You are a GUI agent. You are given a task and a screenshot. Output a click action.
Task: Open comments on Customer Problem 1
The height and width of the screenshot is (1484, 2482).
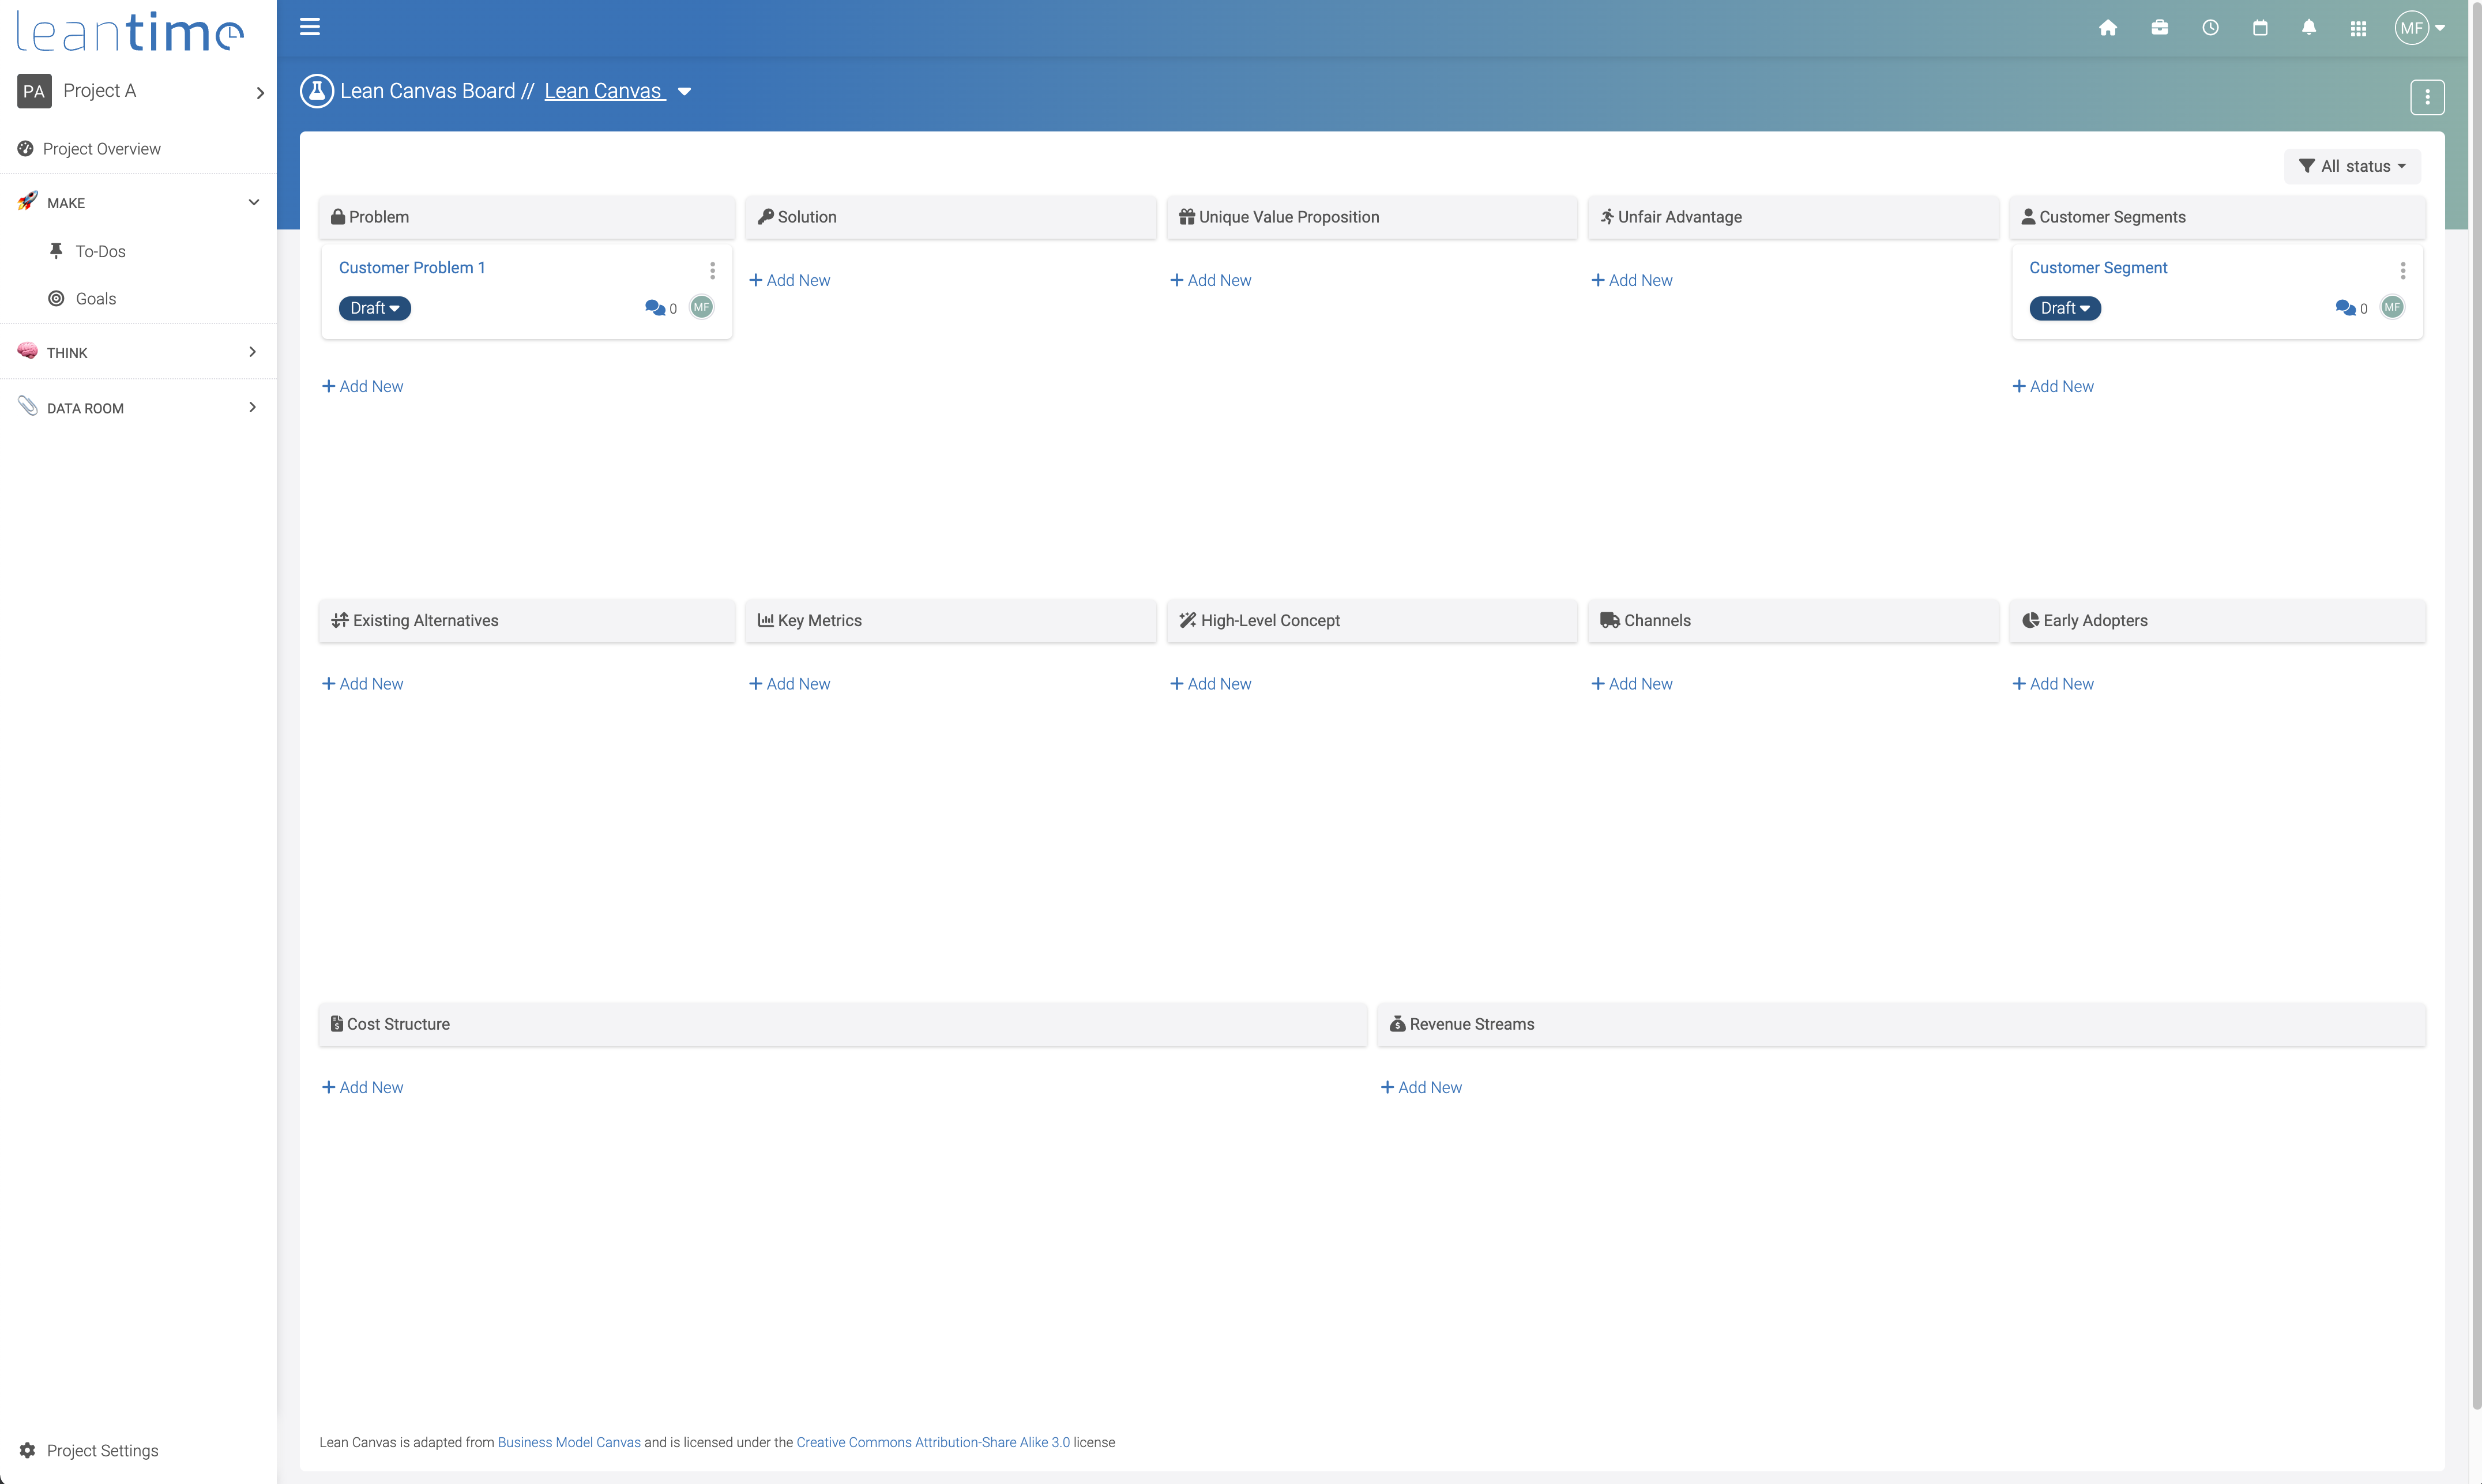pos(656,308)
